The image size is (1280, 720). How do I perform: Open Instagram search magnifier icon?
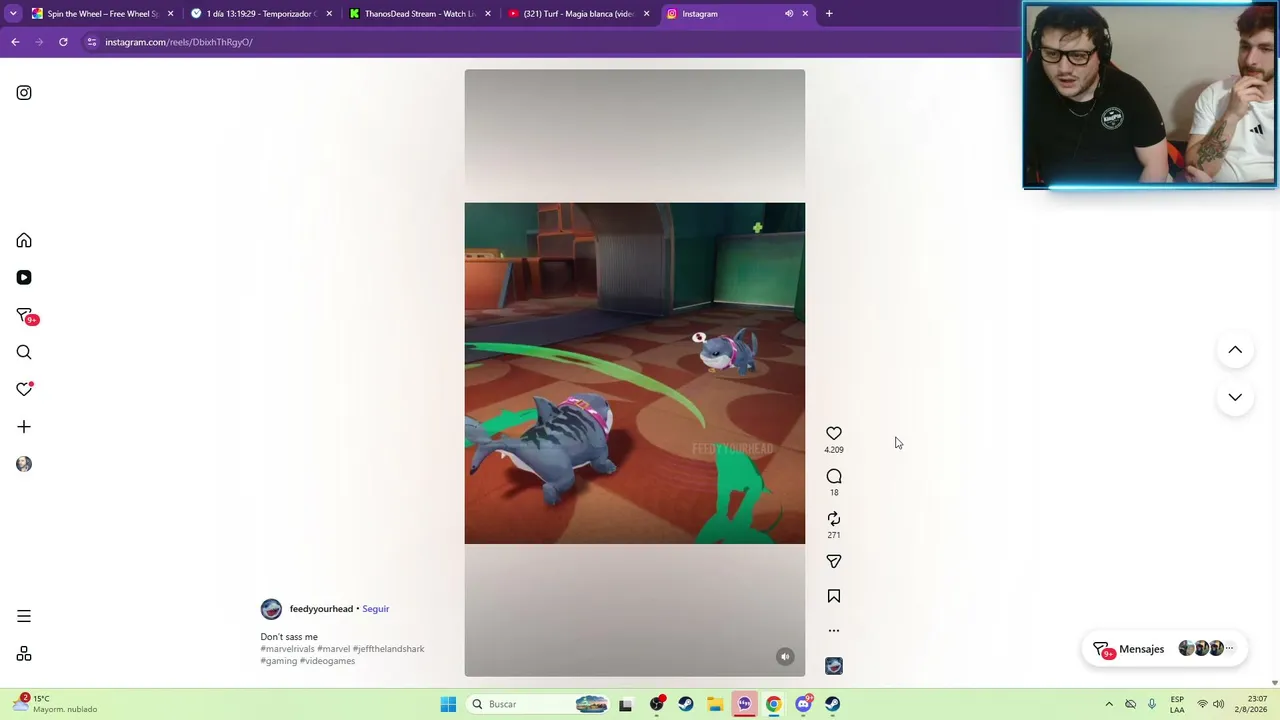coord(24,352)
